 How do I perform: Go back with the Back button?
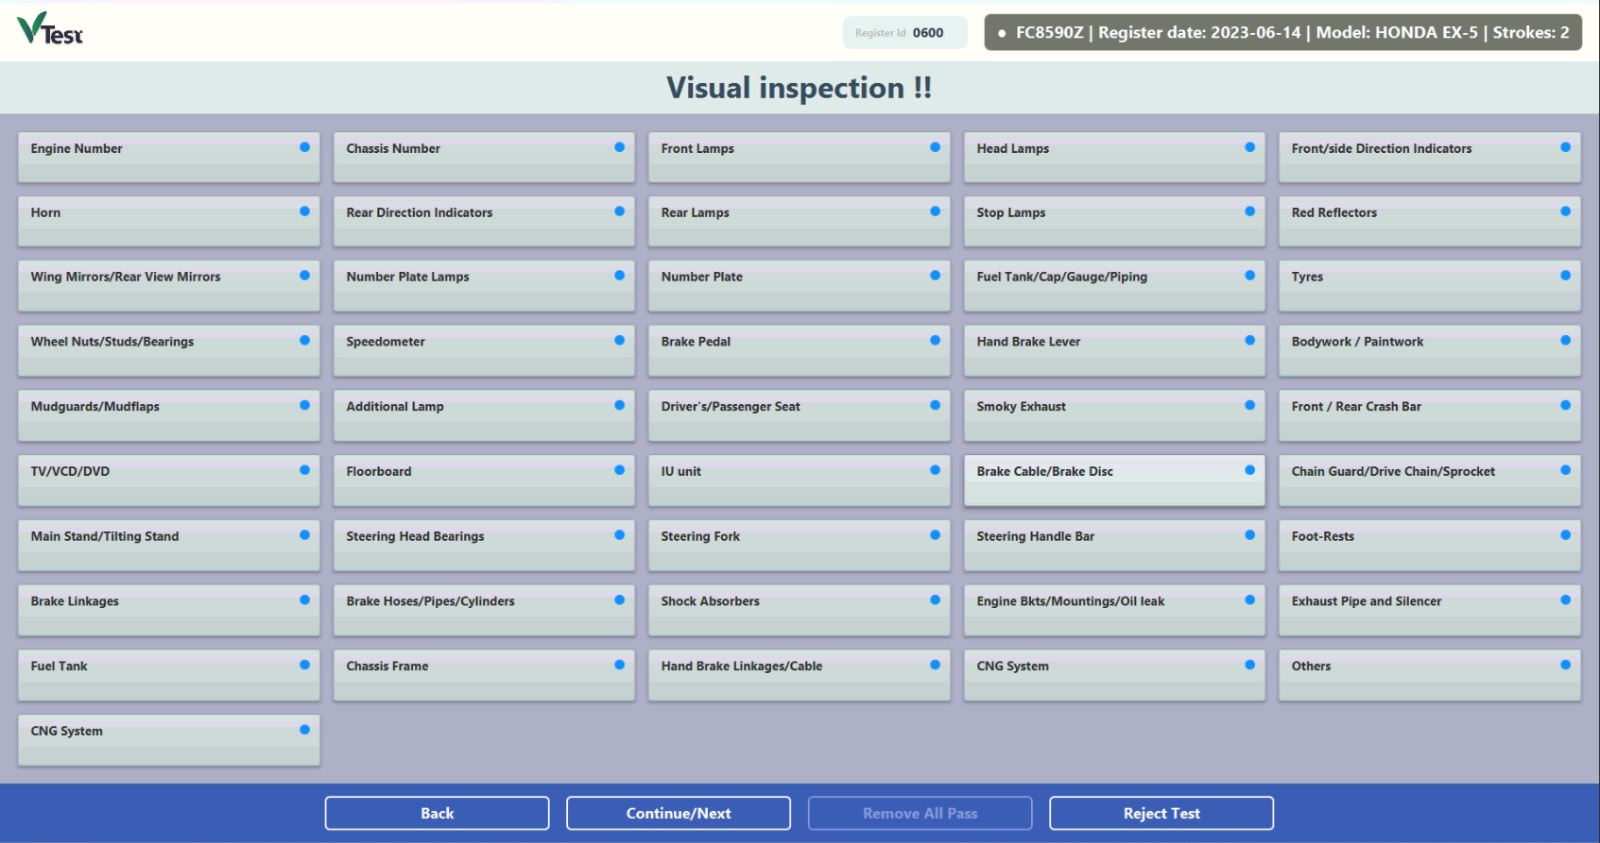point(437,813)
